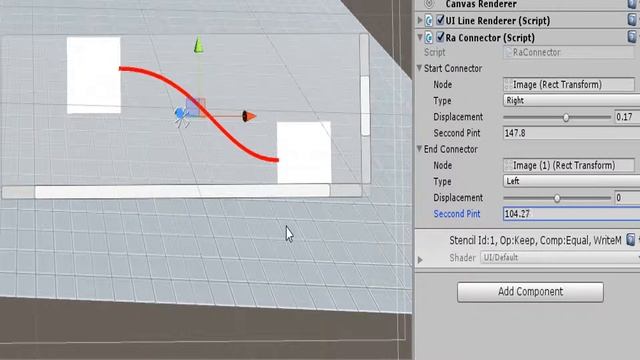The width and height of the screenshot is (640, 360).
Task: Click the Stencil Id:1 material name text
Action: click(x=535, y=240)
